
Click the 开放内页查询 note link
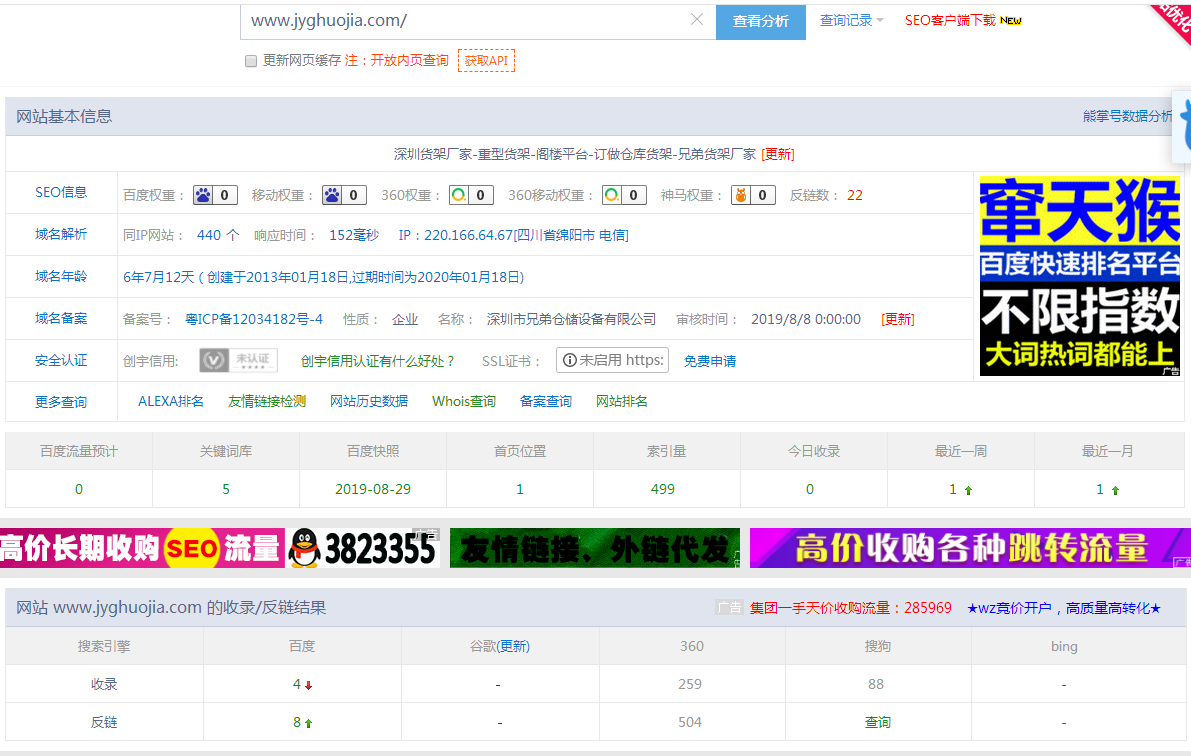[x=409, y=61]
